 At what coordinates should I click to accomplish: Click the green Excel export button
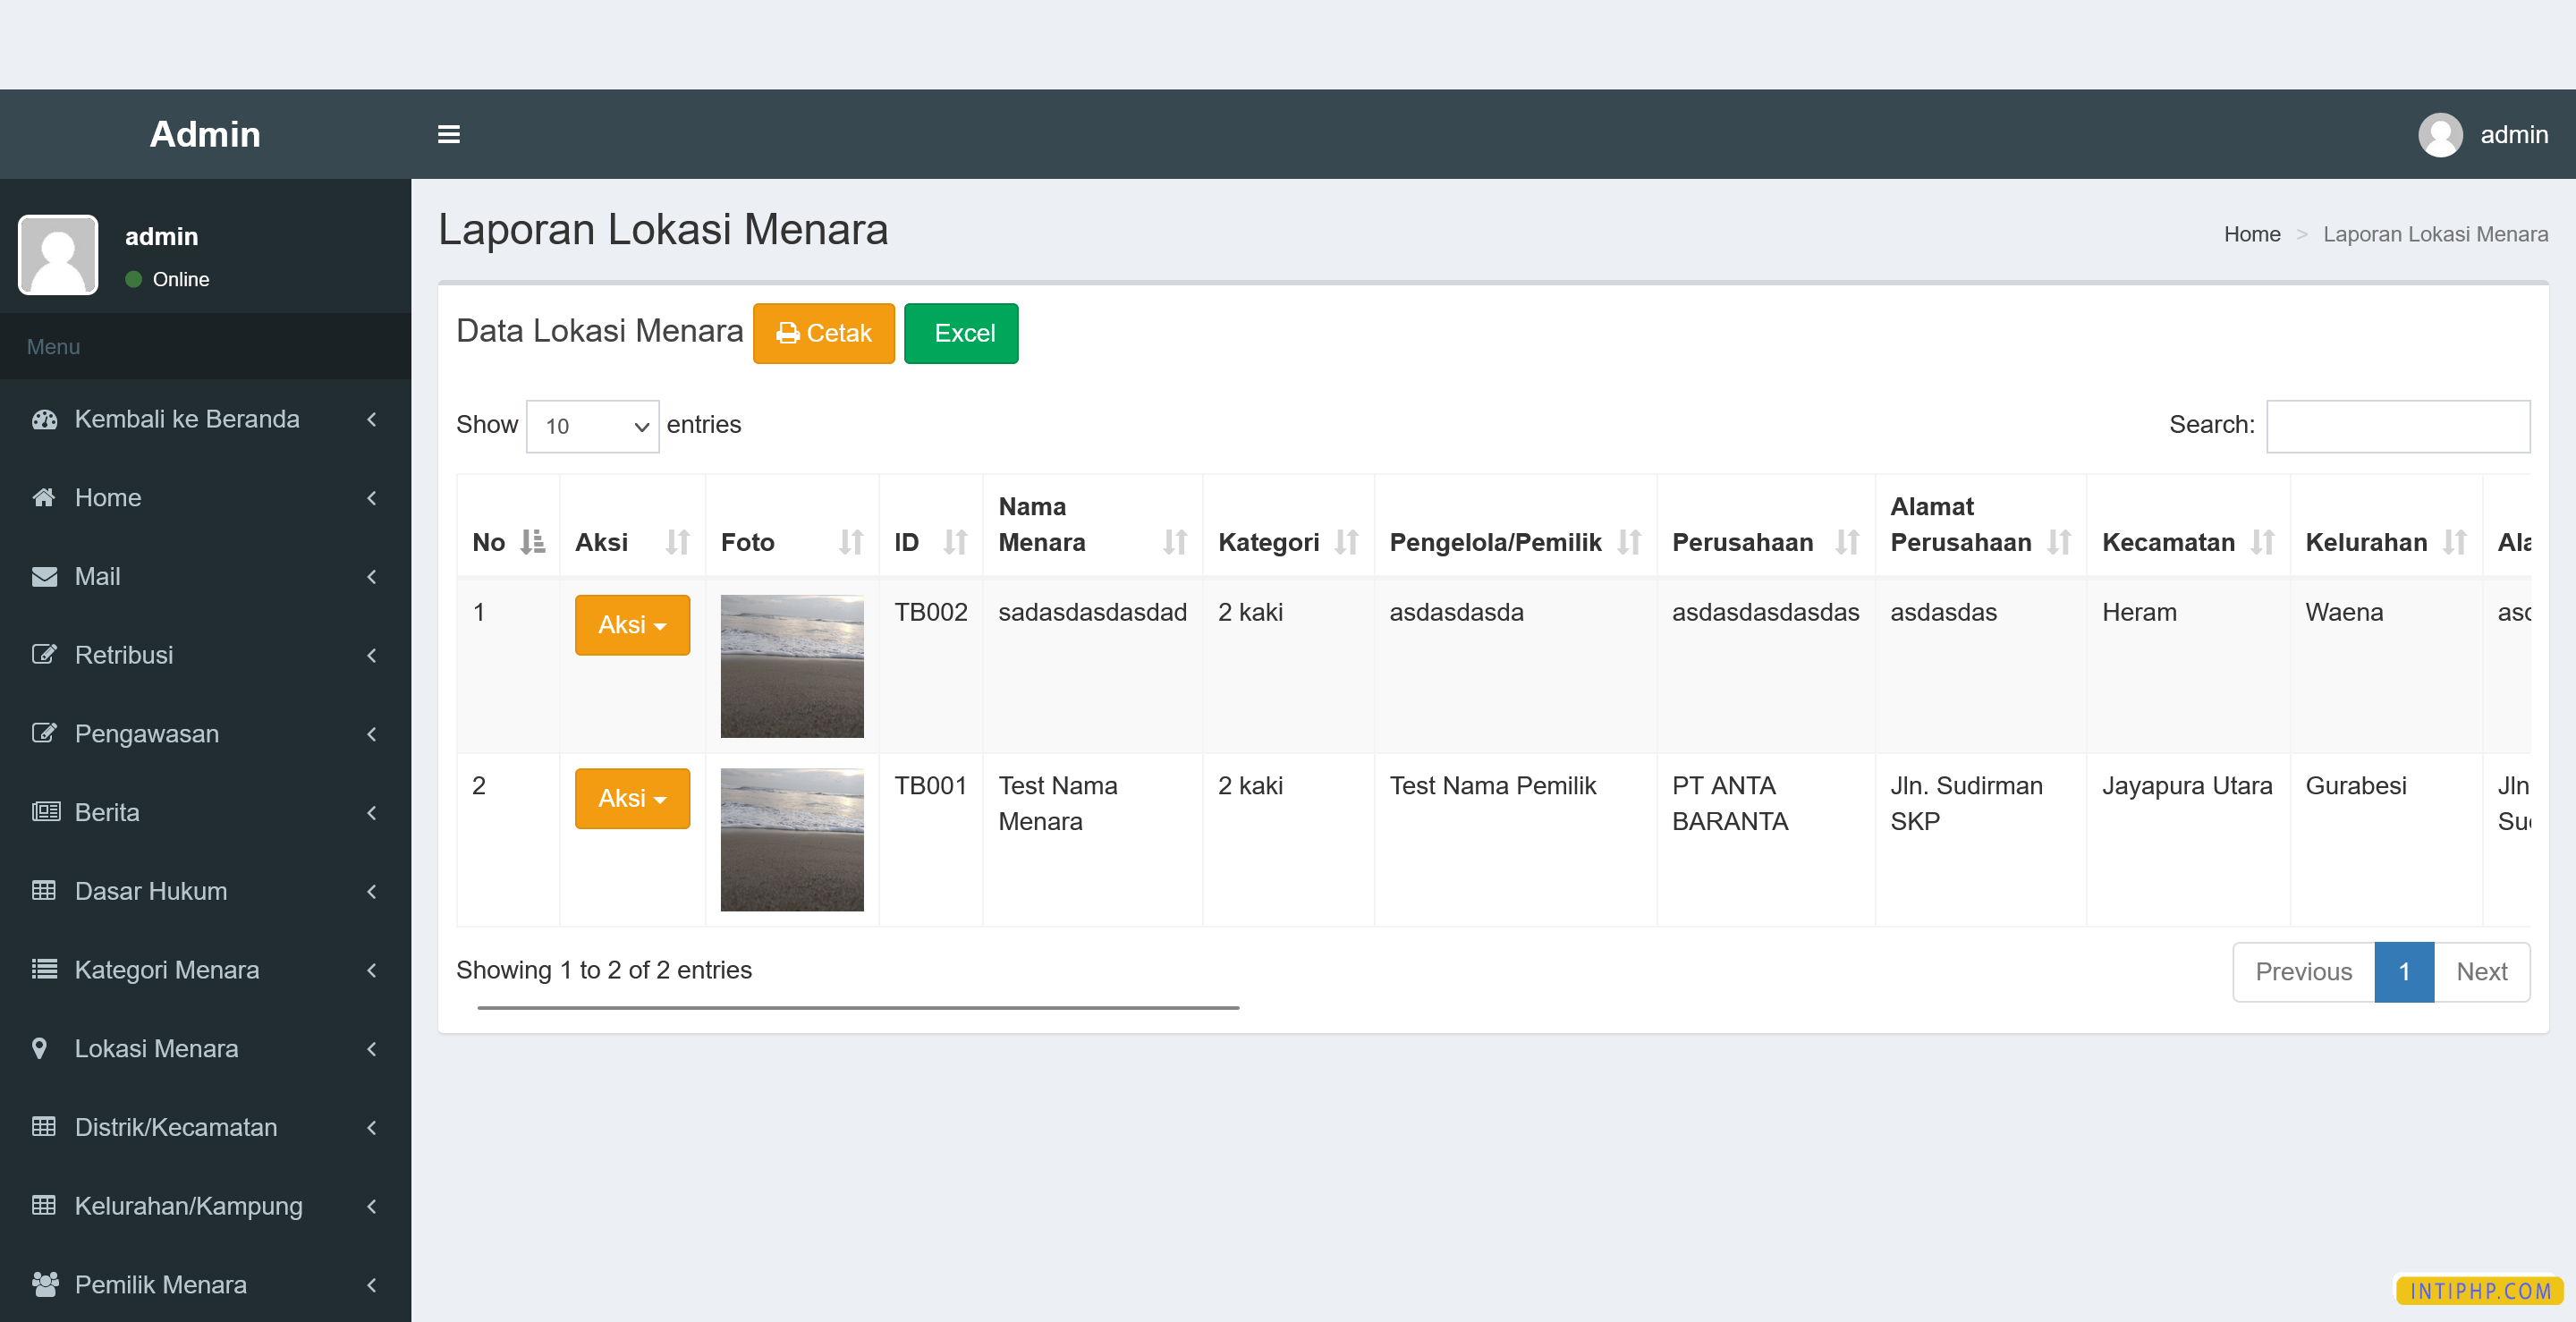point(960,333)
